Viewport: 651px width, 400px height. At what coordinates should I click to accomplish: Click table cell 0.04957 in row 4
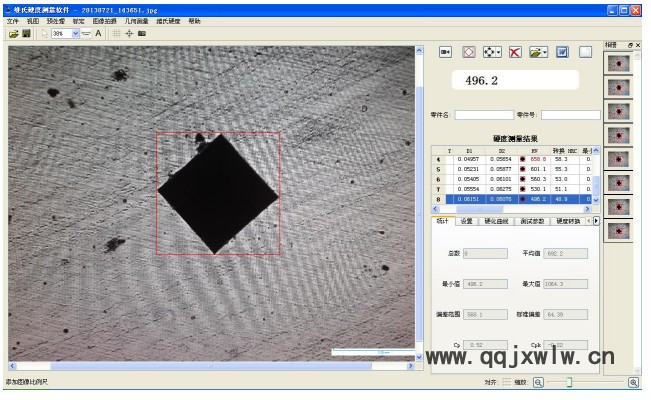click(x=468, y=159)
